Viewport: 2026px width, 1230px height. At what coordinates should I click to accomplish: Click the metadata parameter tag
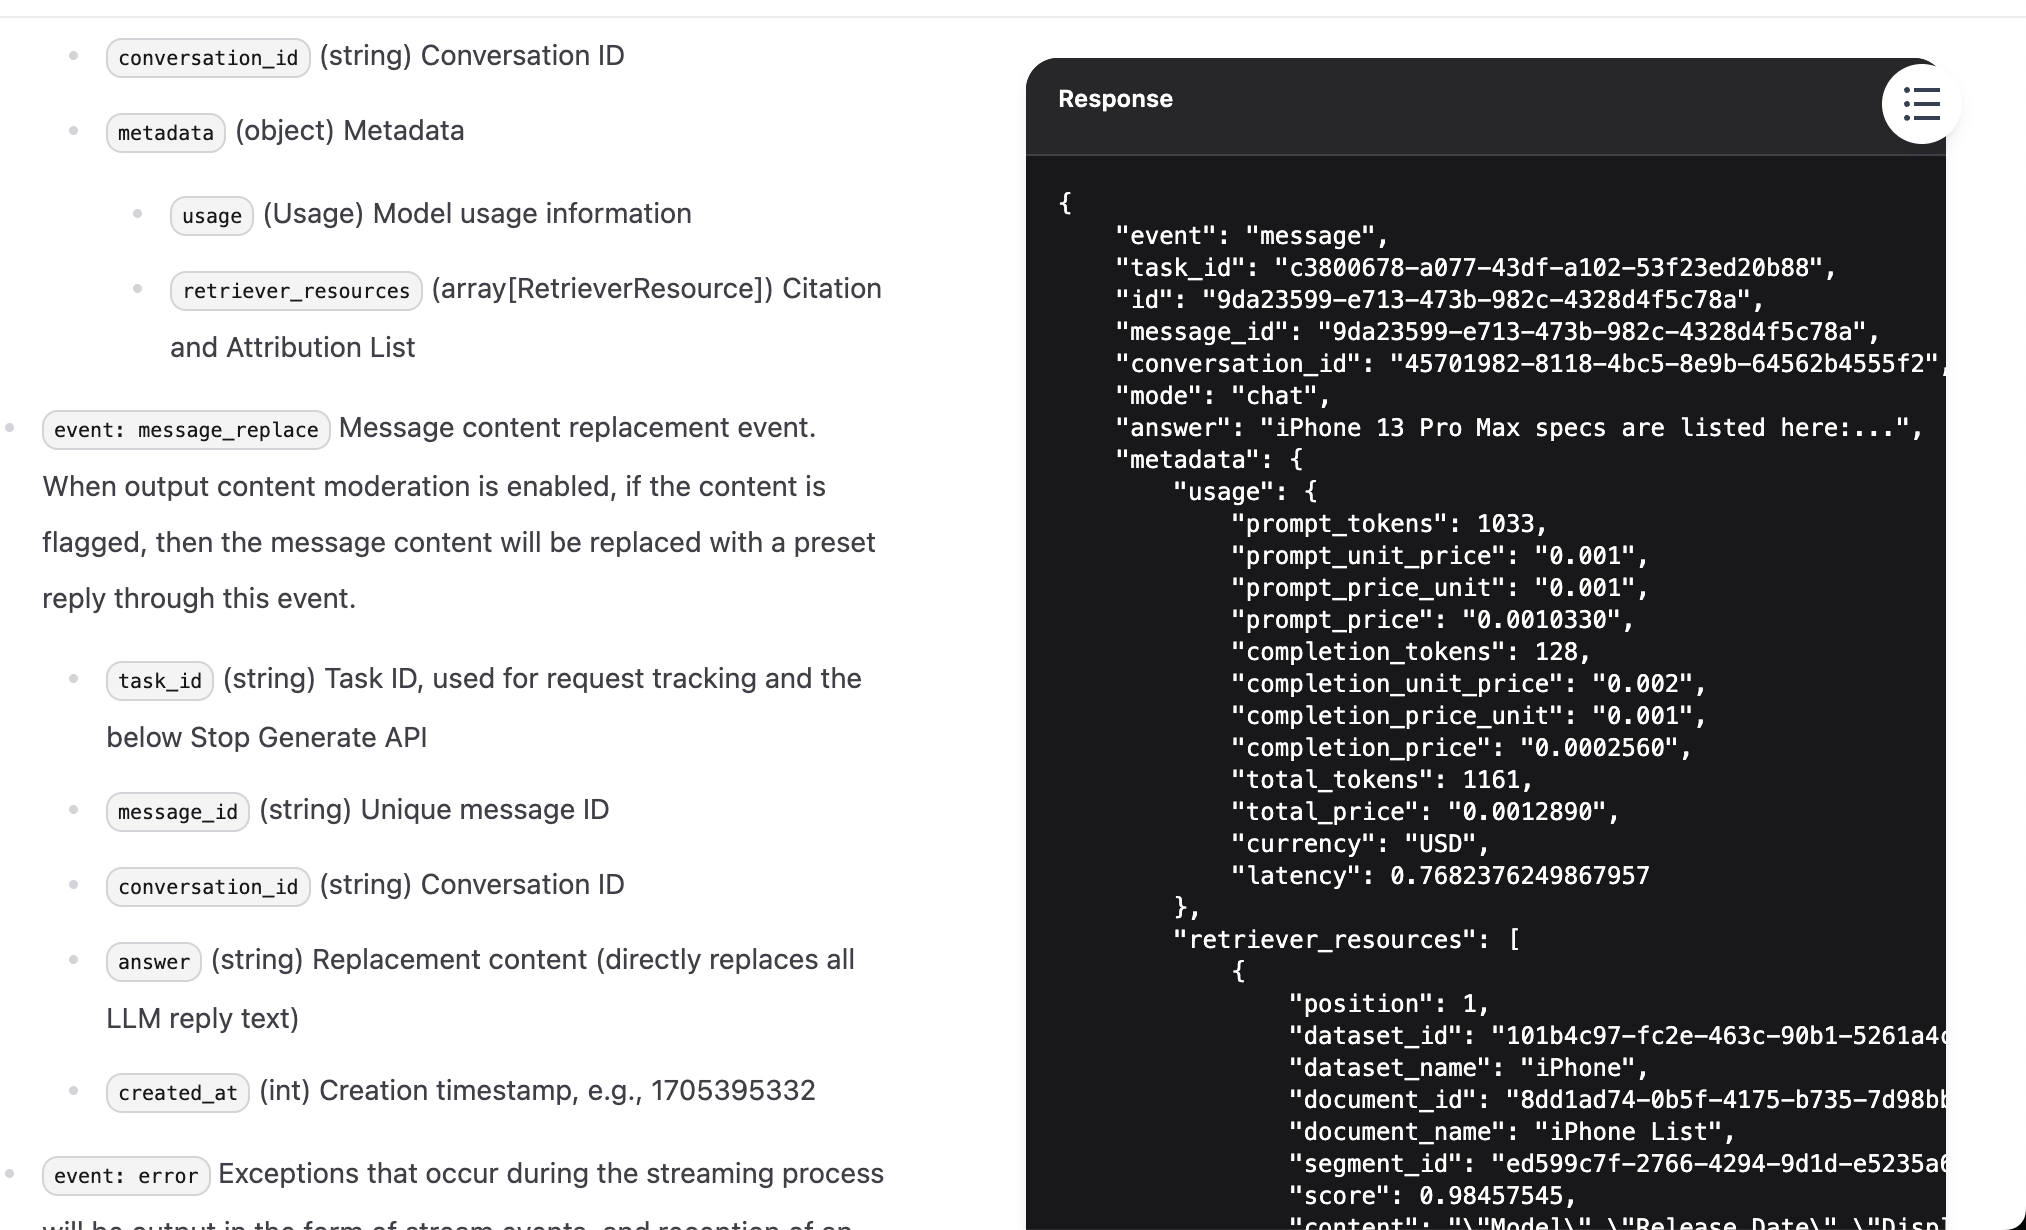166,133
